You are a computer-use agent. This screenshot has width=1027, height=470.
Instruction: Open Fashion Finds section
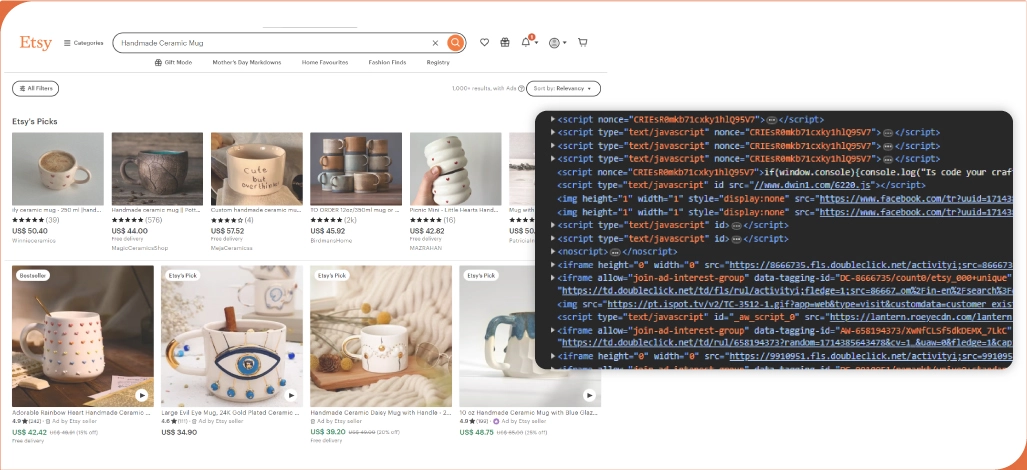point(387,63)
